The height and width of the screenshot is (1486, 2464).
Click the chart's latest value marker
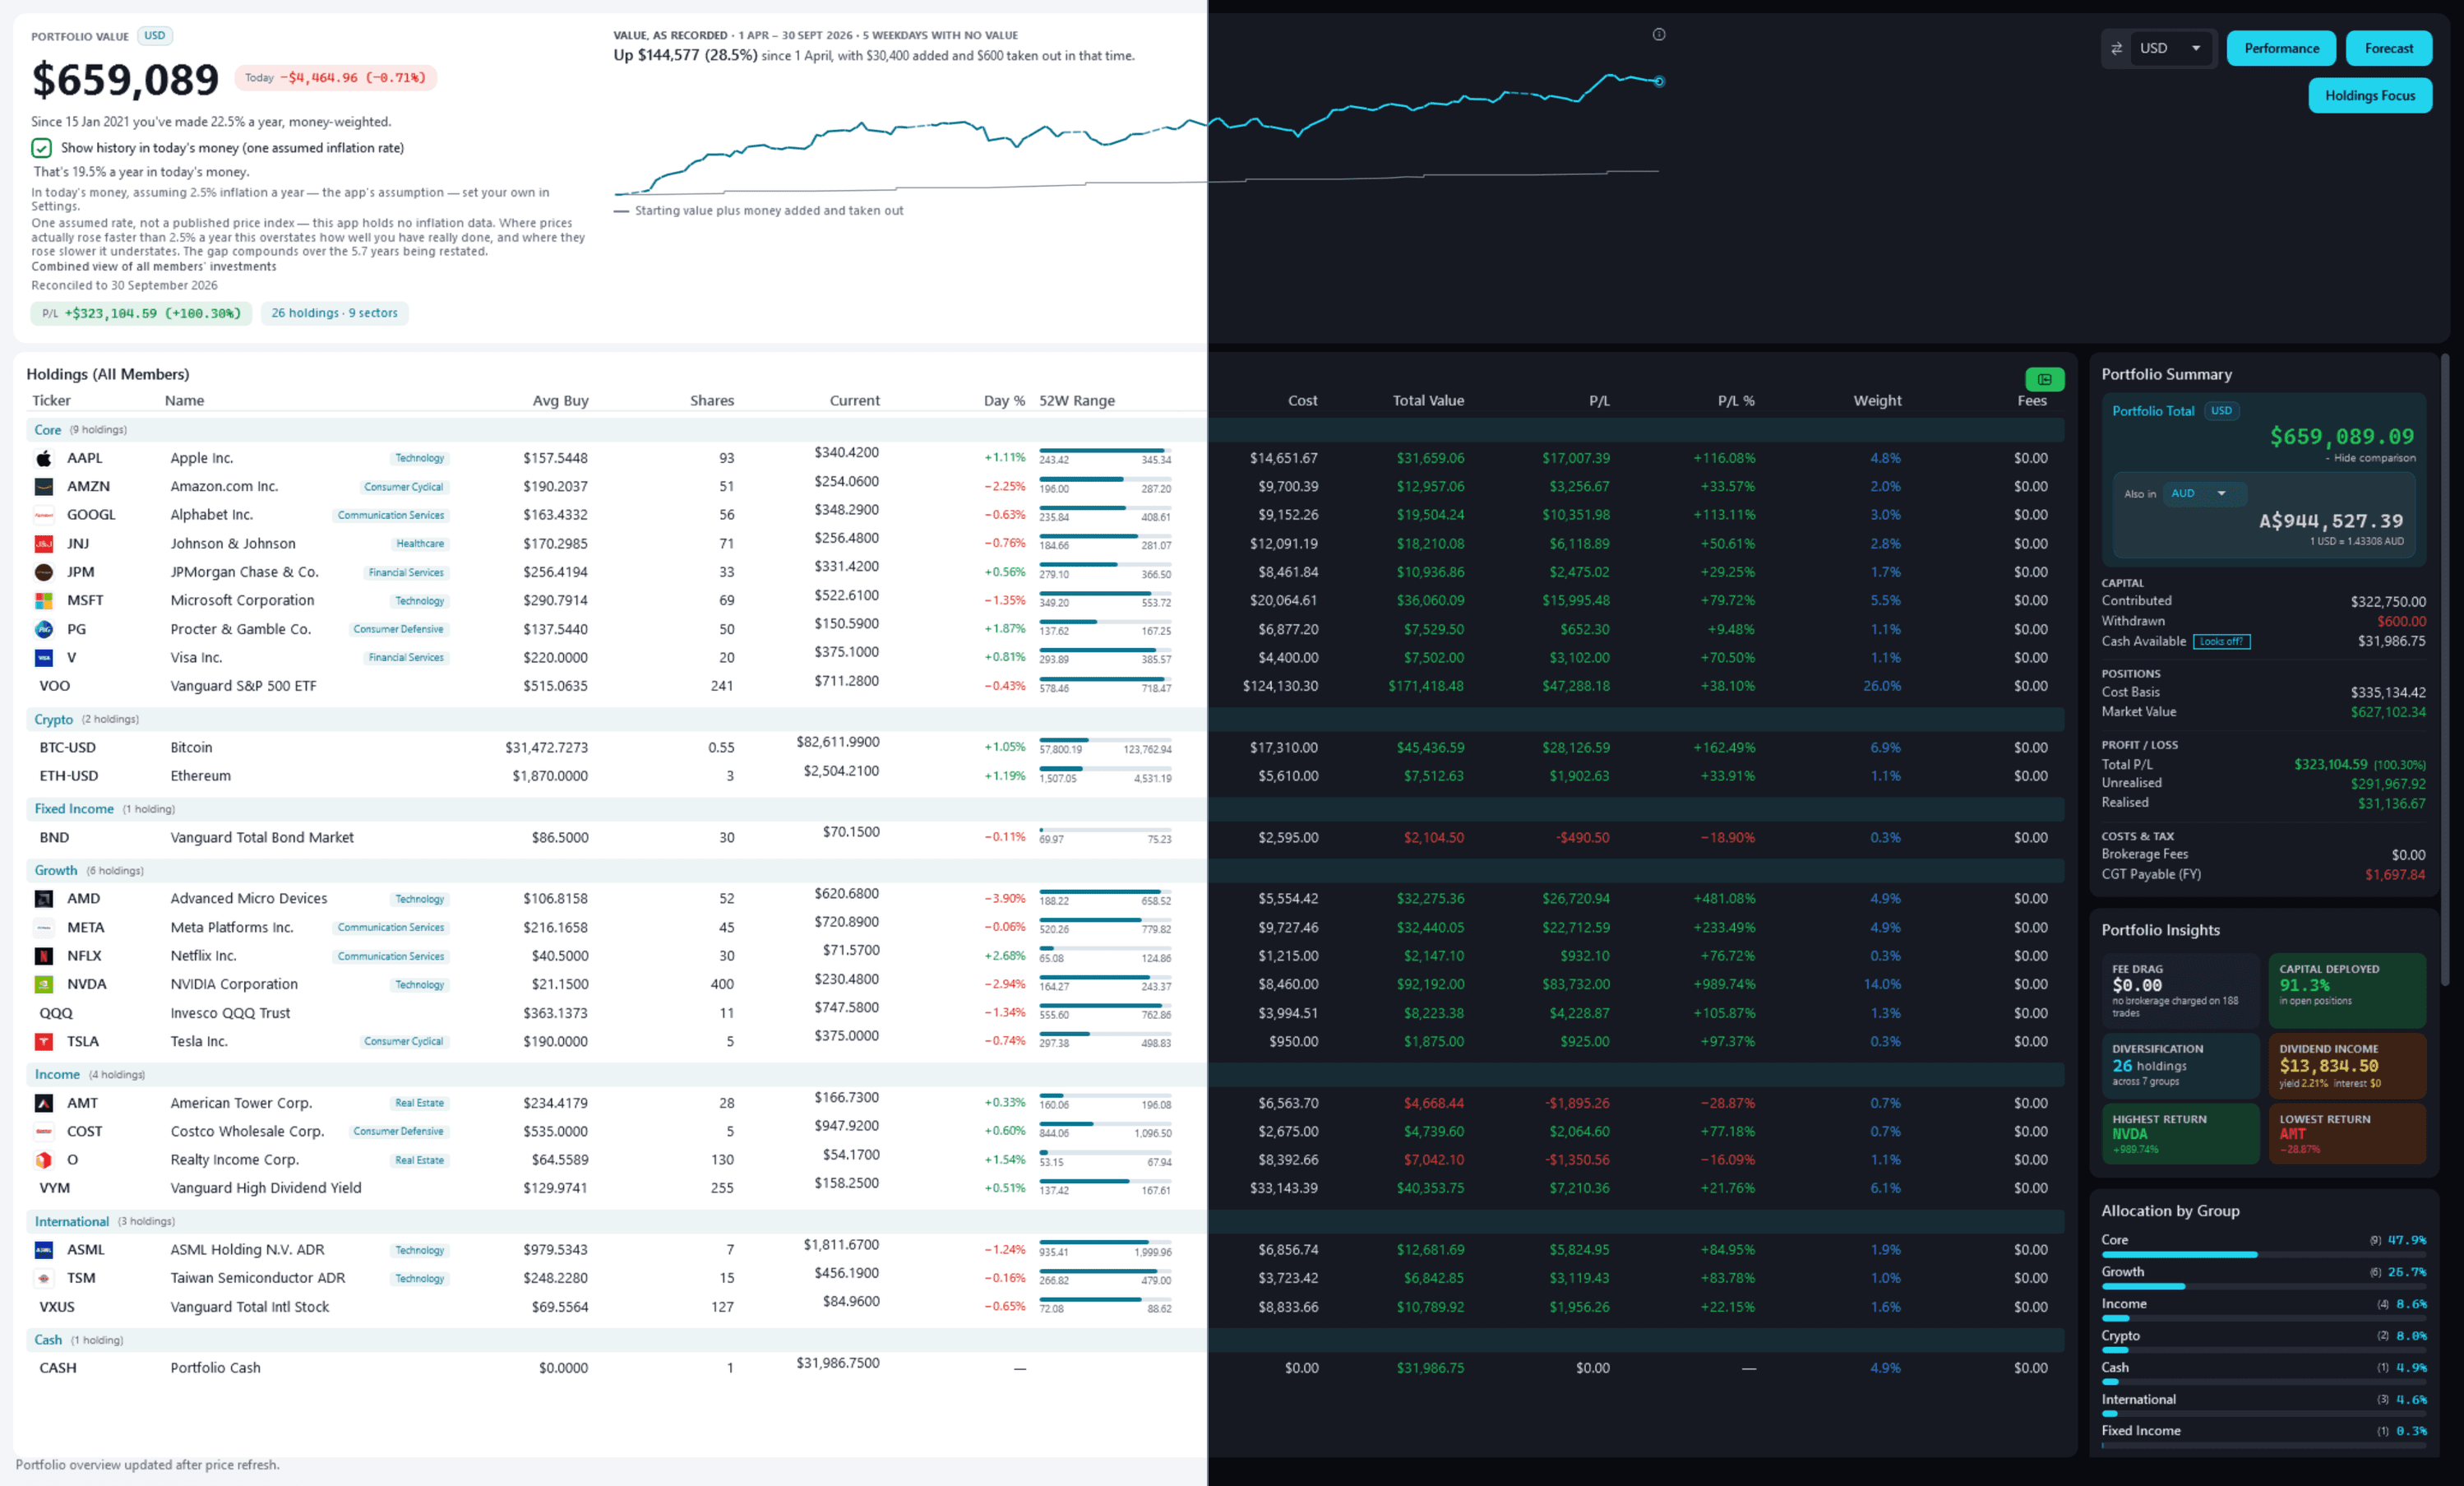[x=1659, y=82]
